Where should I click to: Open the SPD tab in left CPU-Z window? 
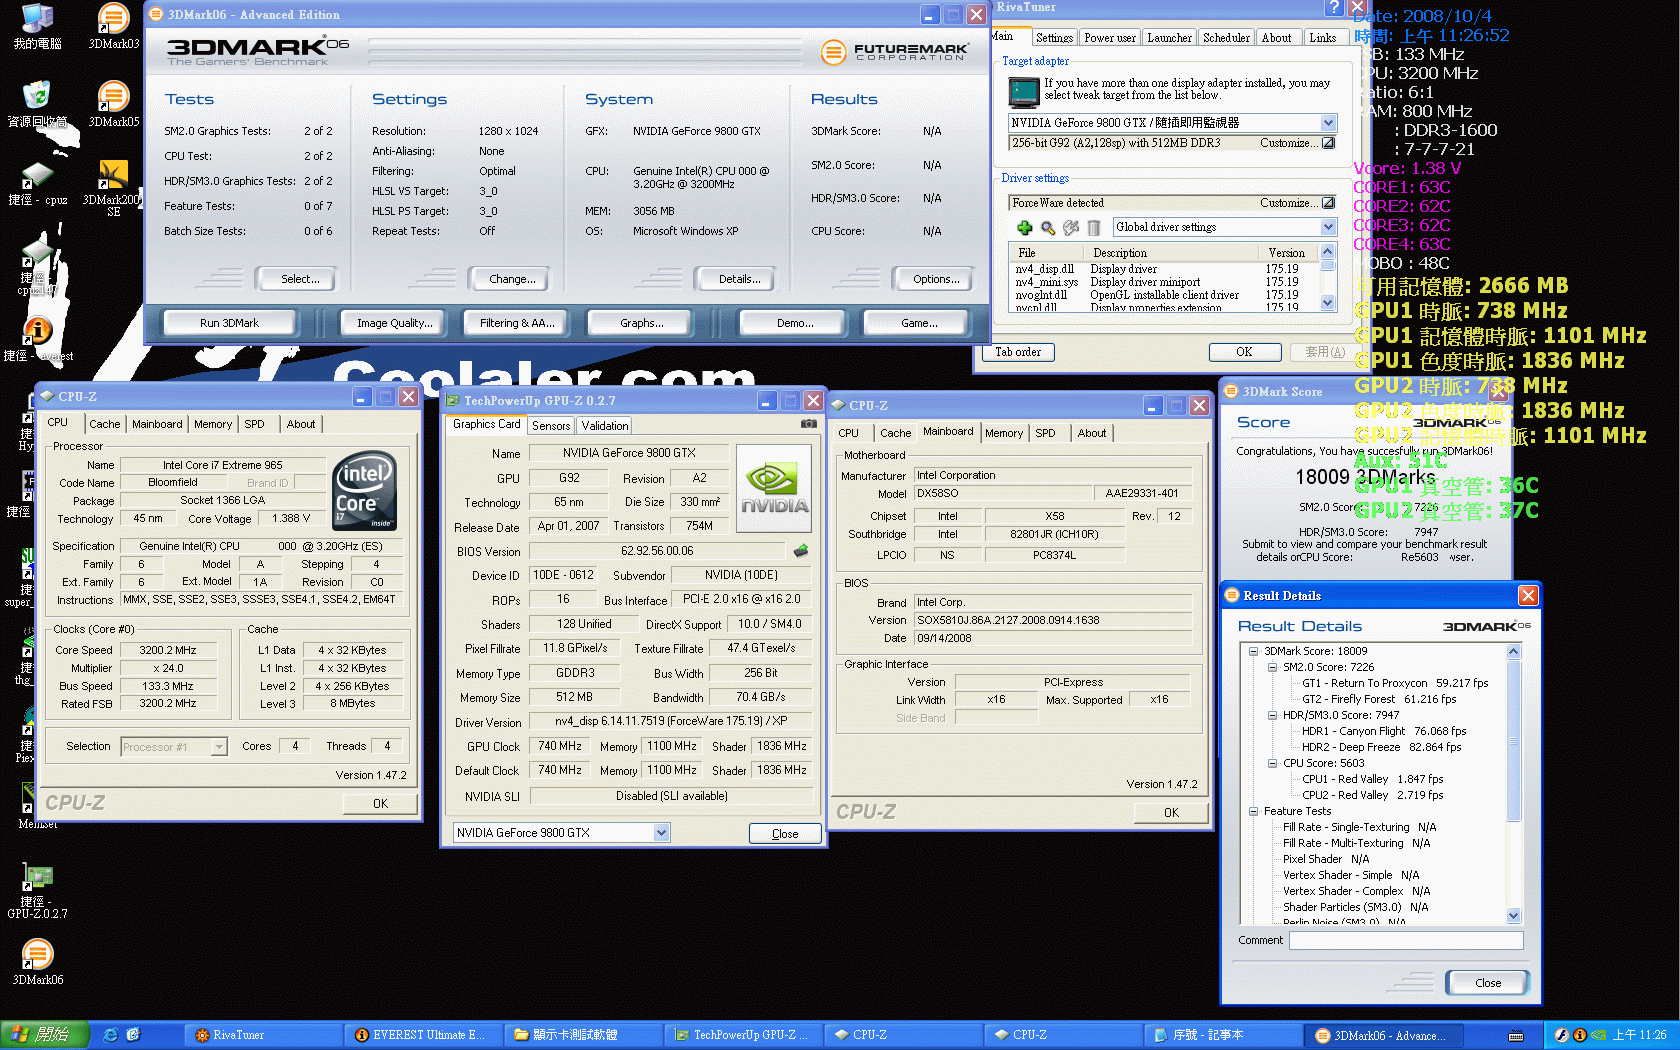pyautogui.click(x=254, y=424)
